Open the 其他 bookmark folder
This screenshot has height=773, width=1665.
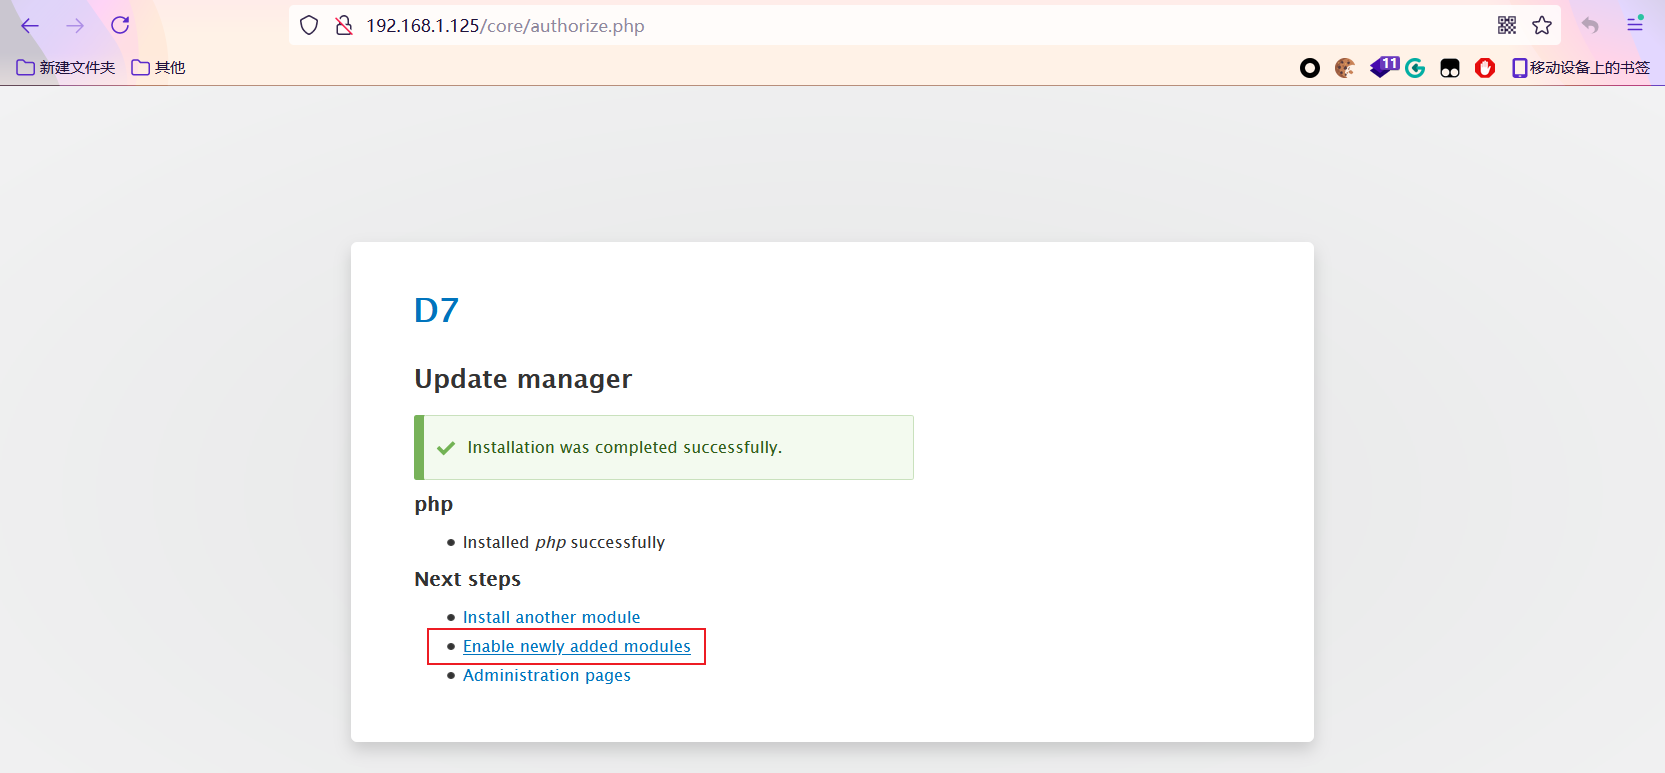[x=158, y=68]
